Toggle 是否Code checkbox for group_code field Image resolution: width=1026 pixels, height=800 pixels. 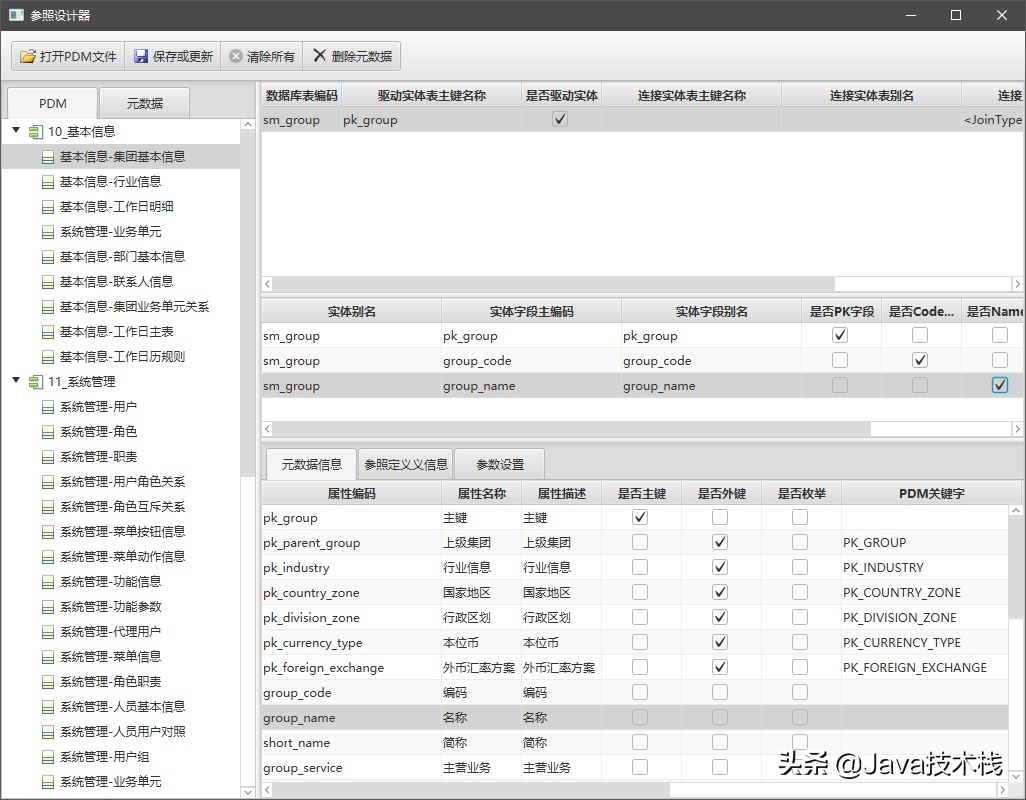920,360
